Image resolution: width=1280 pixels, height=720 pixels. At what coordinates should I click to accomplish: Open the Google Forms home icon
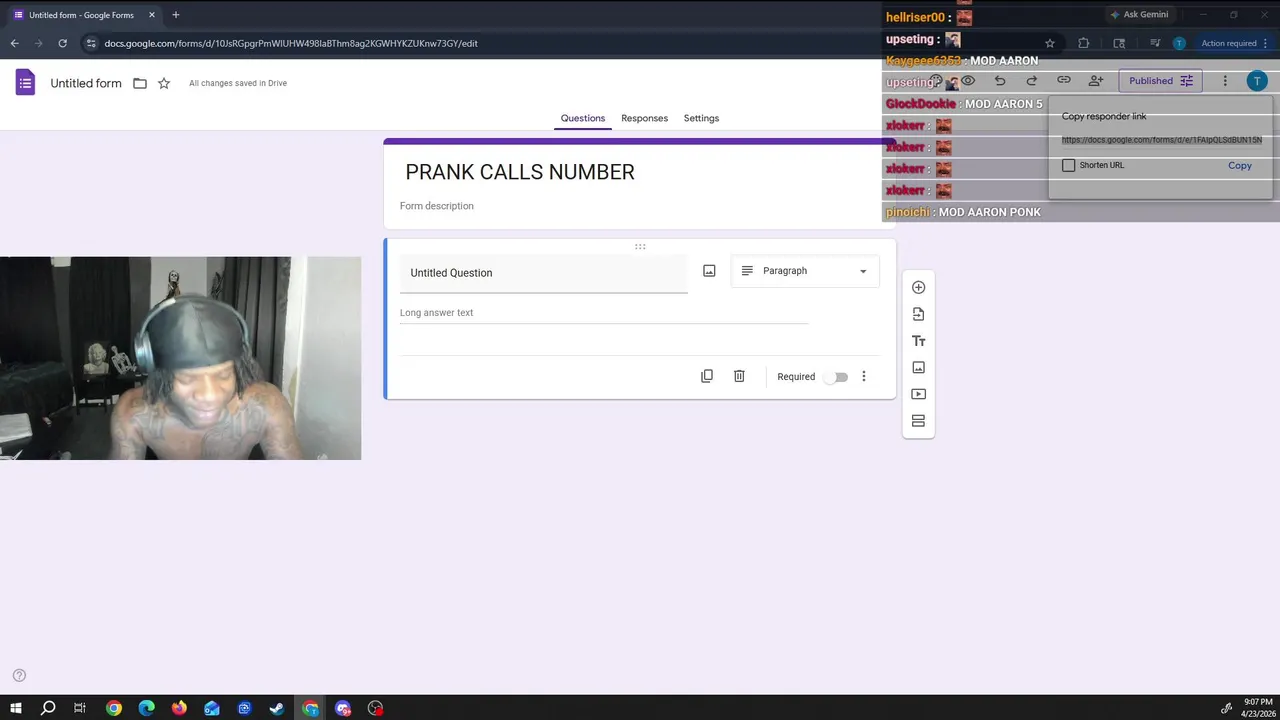(25, 83)
